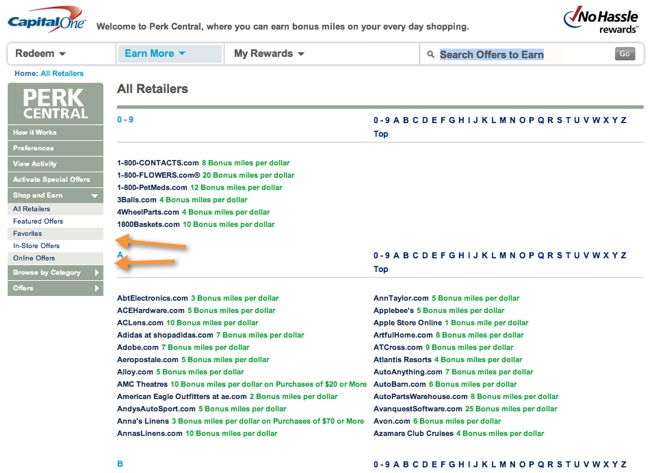Open Online Offers submenu item
The height and width of the screenshot is (473, 650).
point(56,258)
